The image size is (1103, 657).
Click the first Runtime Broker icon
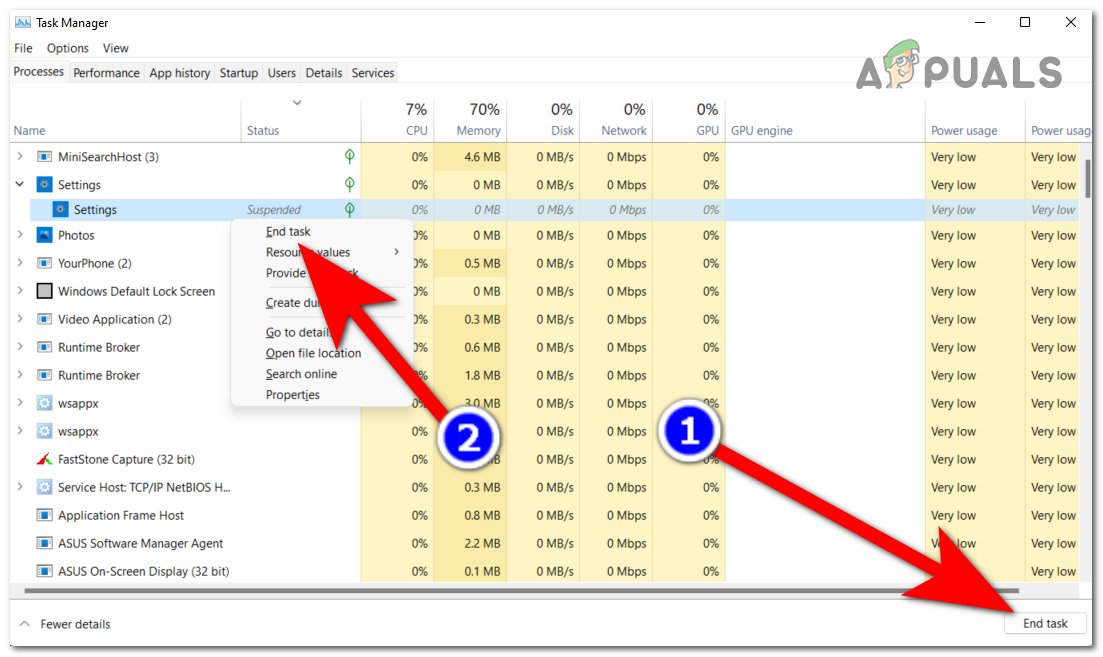coord(44,347)
